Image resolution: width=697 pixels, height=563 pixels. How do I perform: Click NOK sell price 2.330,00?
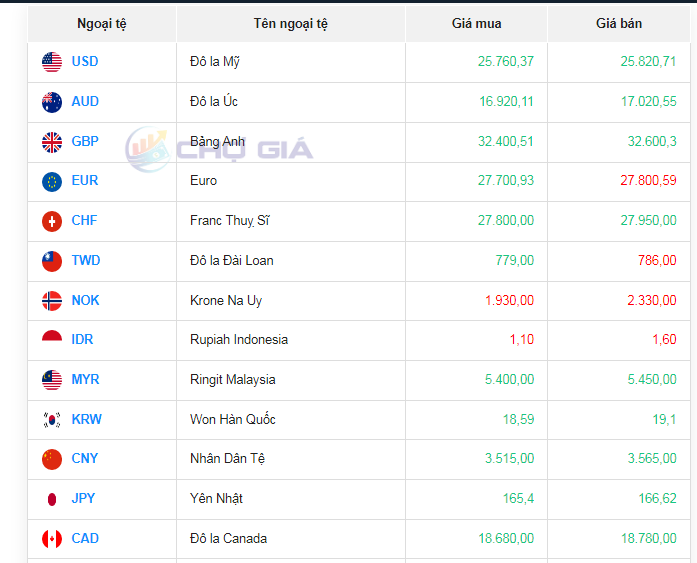[x=652, y=300]
